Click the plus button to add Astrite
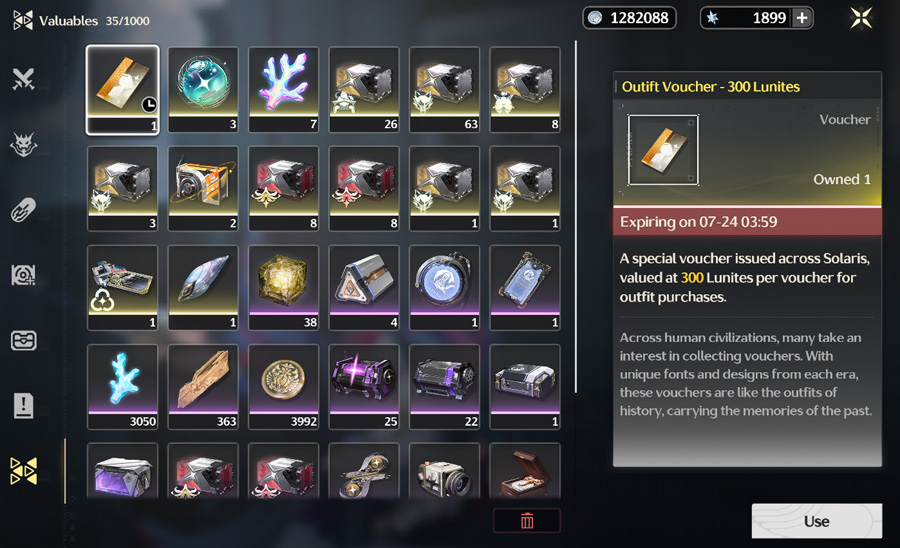The height and width of the screenshot is (548, 900). point(802,18)
